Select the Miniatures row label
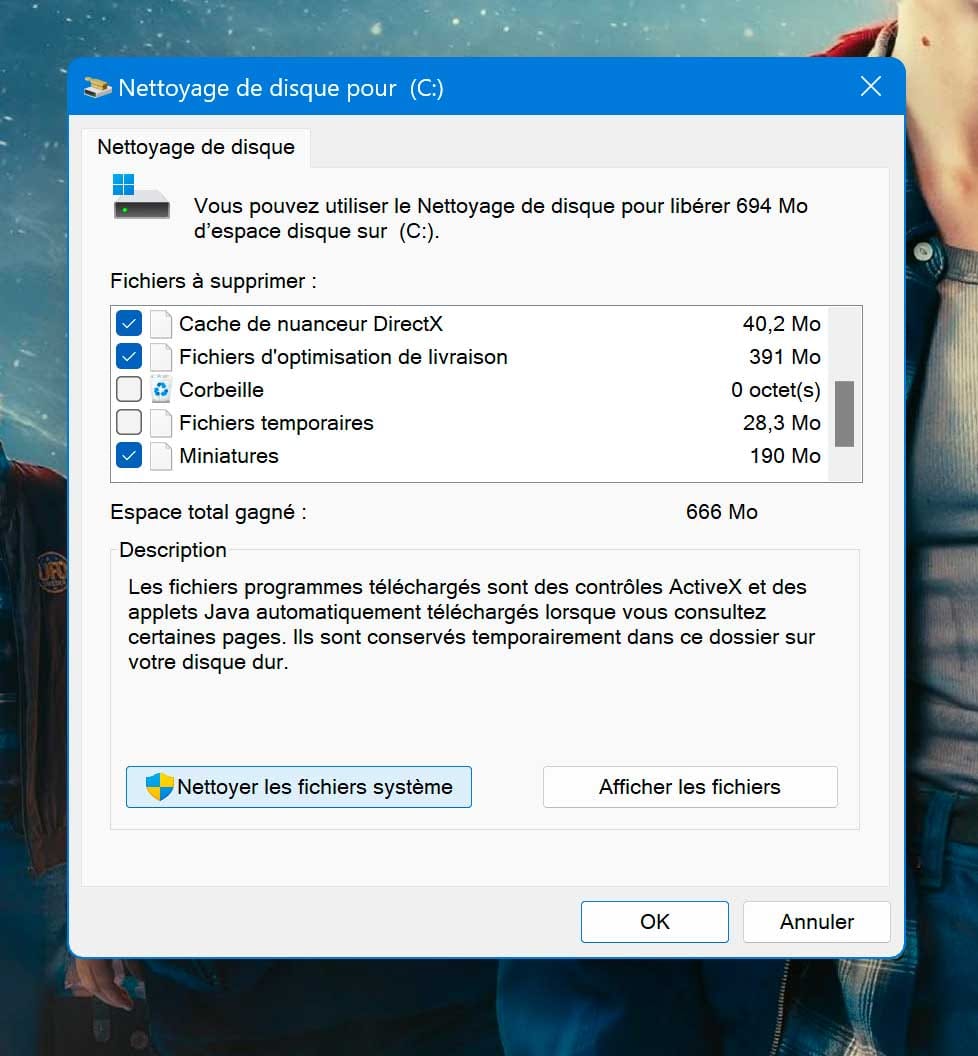Image resolution: width=978 pixels, height=1056 pixels. point(228,456)
